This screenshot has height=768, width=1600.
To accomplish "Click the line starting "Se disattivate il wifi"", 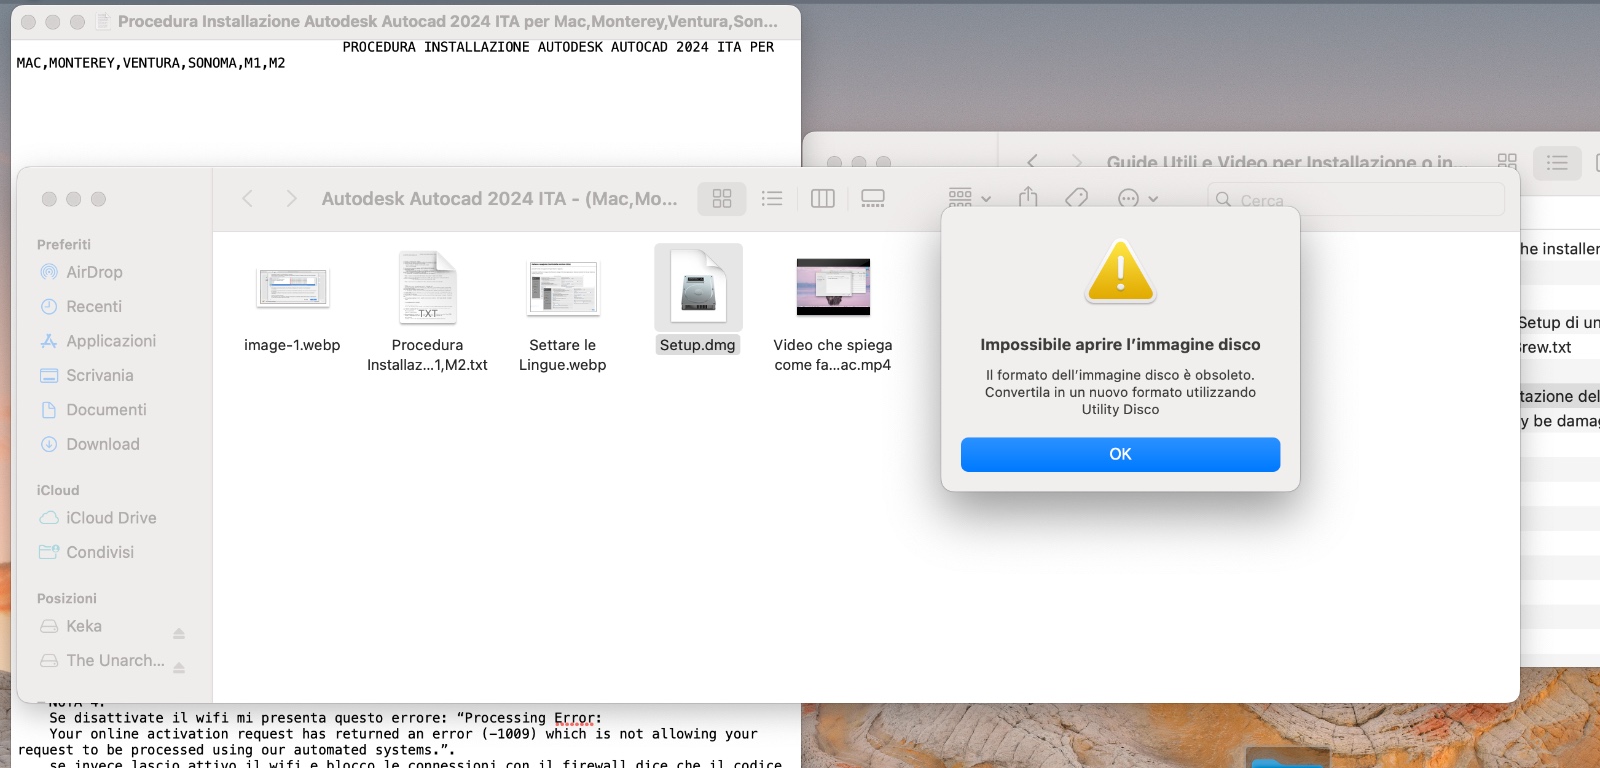I will tap(326, 718).
